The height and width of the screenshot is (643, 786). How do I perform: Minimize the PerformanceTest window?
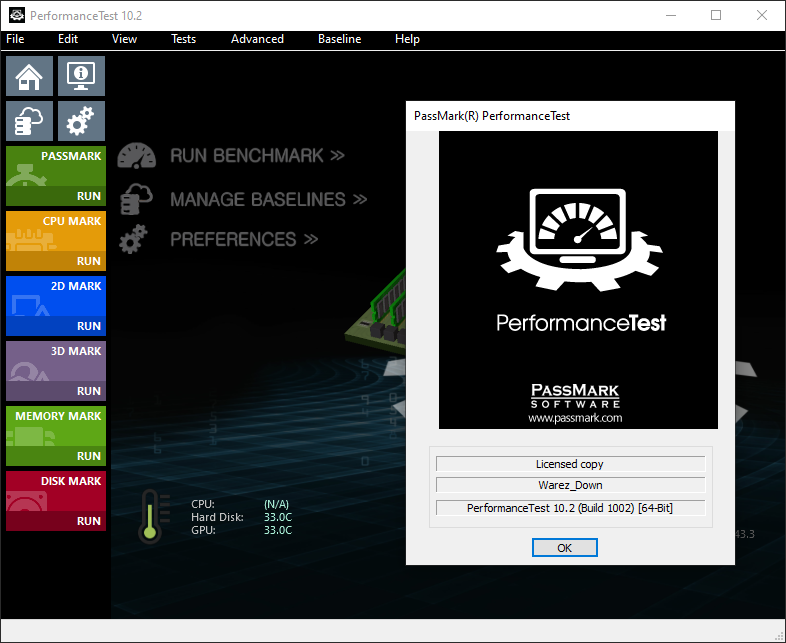671,16
